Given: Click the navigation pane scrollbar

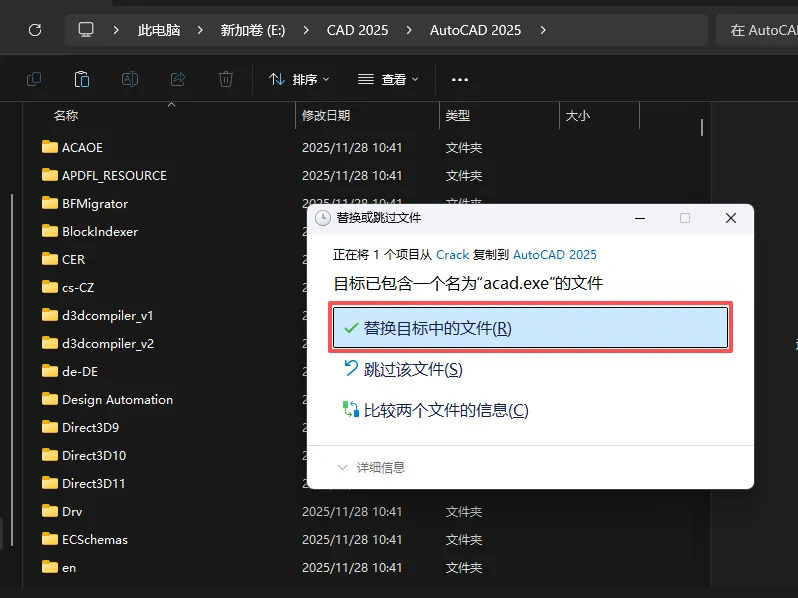Looking at the screenshot, I should (x=12, y=369).
